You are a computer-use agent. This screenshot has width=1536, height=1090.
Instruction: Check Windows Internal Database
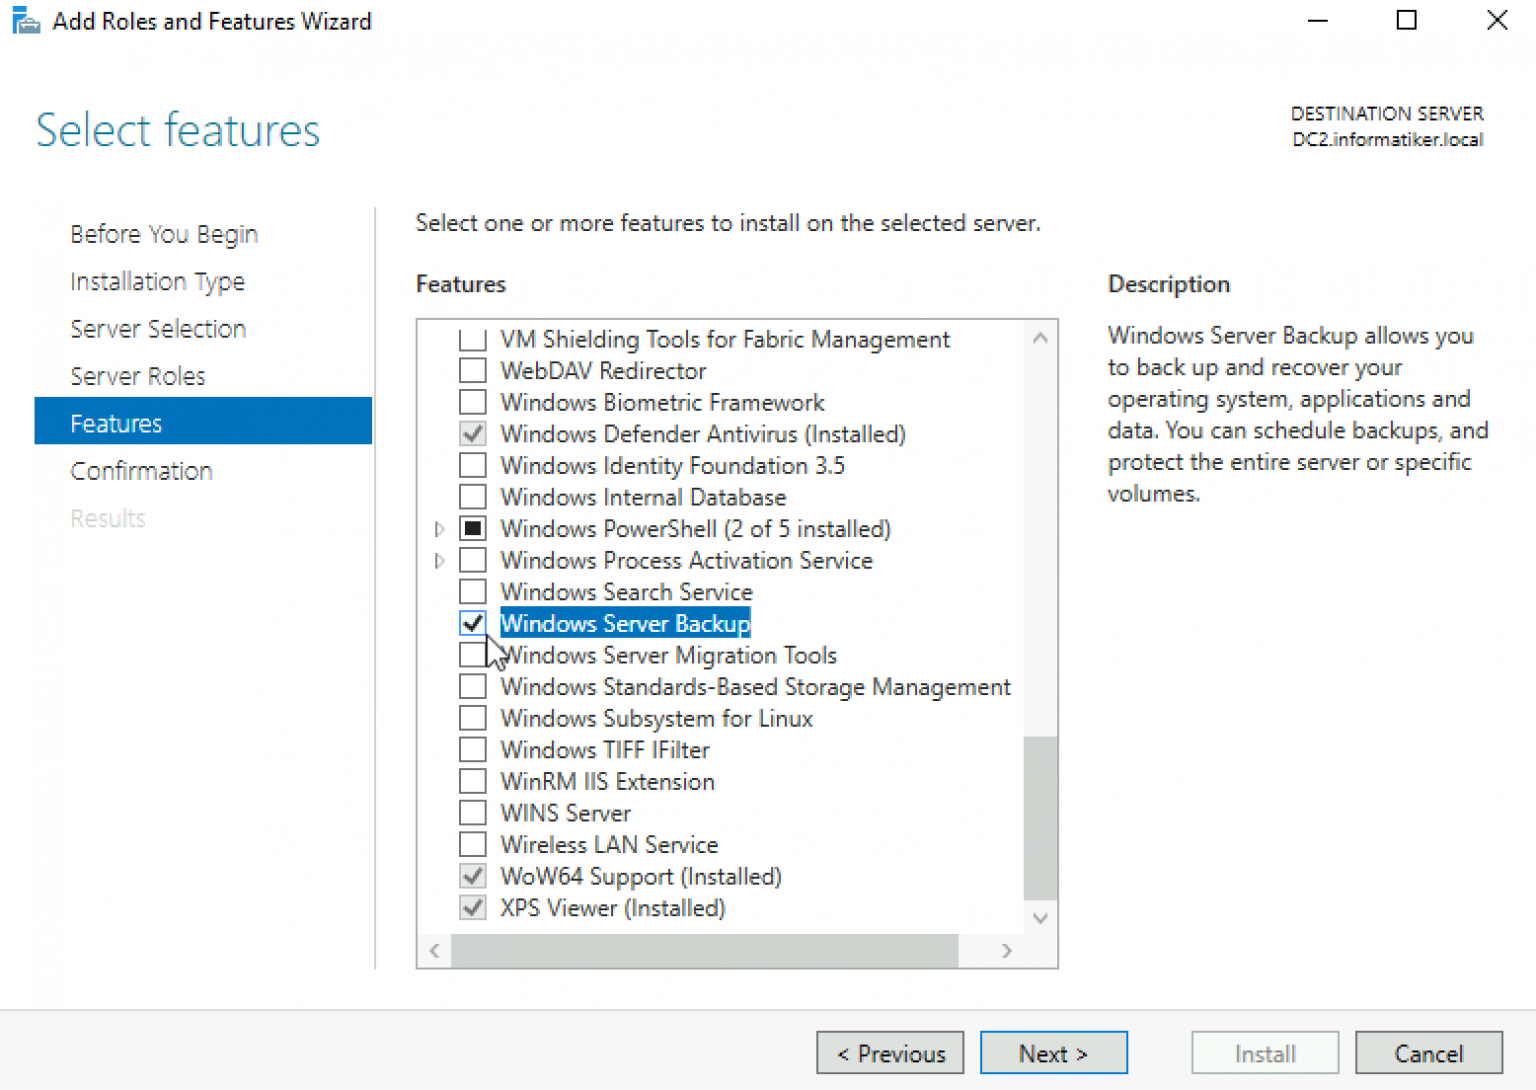click(472, 496)
